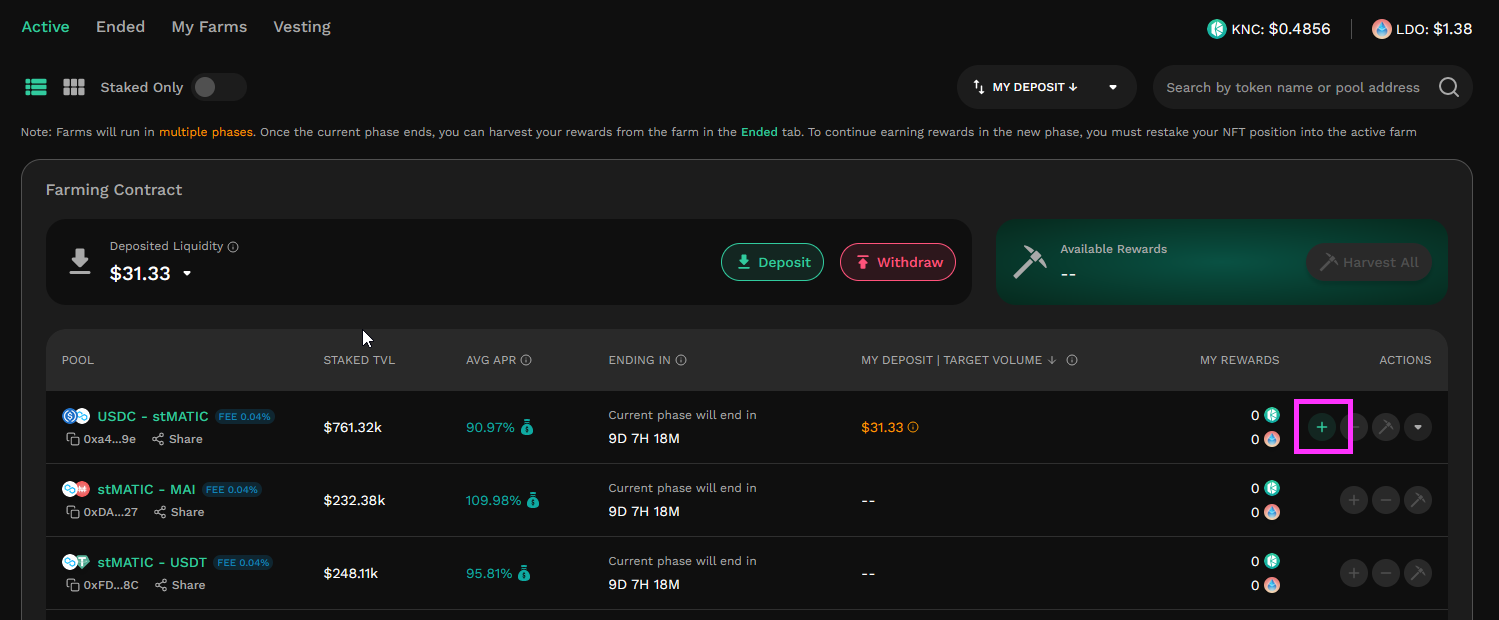1499x620 pixels.
Task: Open the USDC - stMATIC pool link
Action: click(153, 416)
